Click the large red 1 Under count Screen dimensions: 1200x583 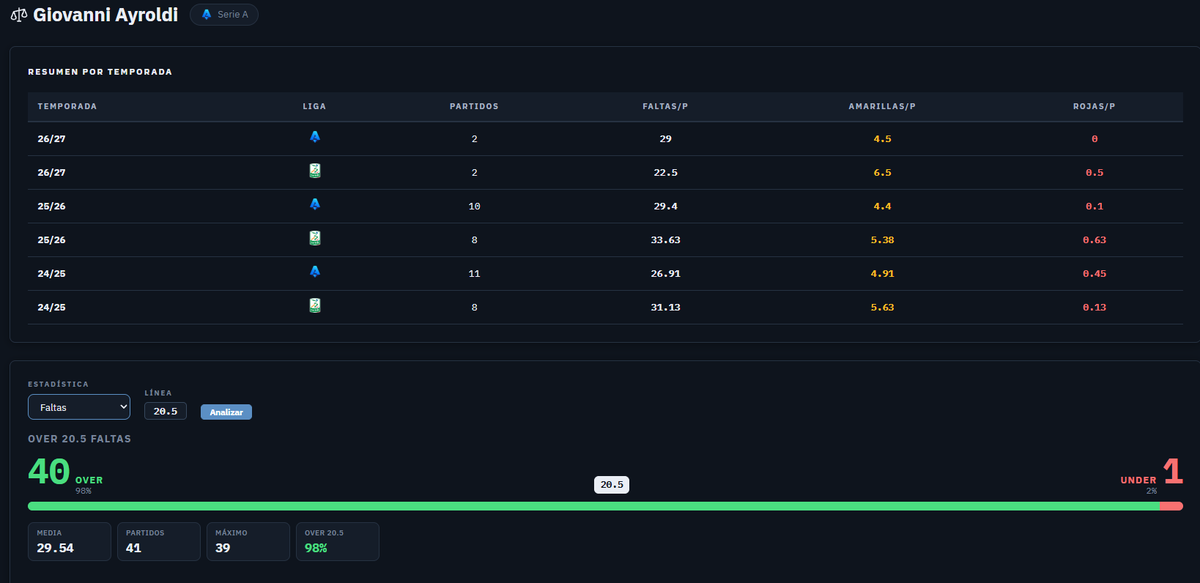tap(1172, 473)
